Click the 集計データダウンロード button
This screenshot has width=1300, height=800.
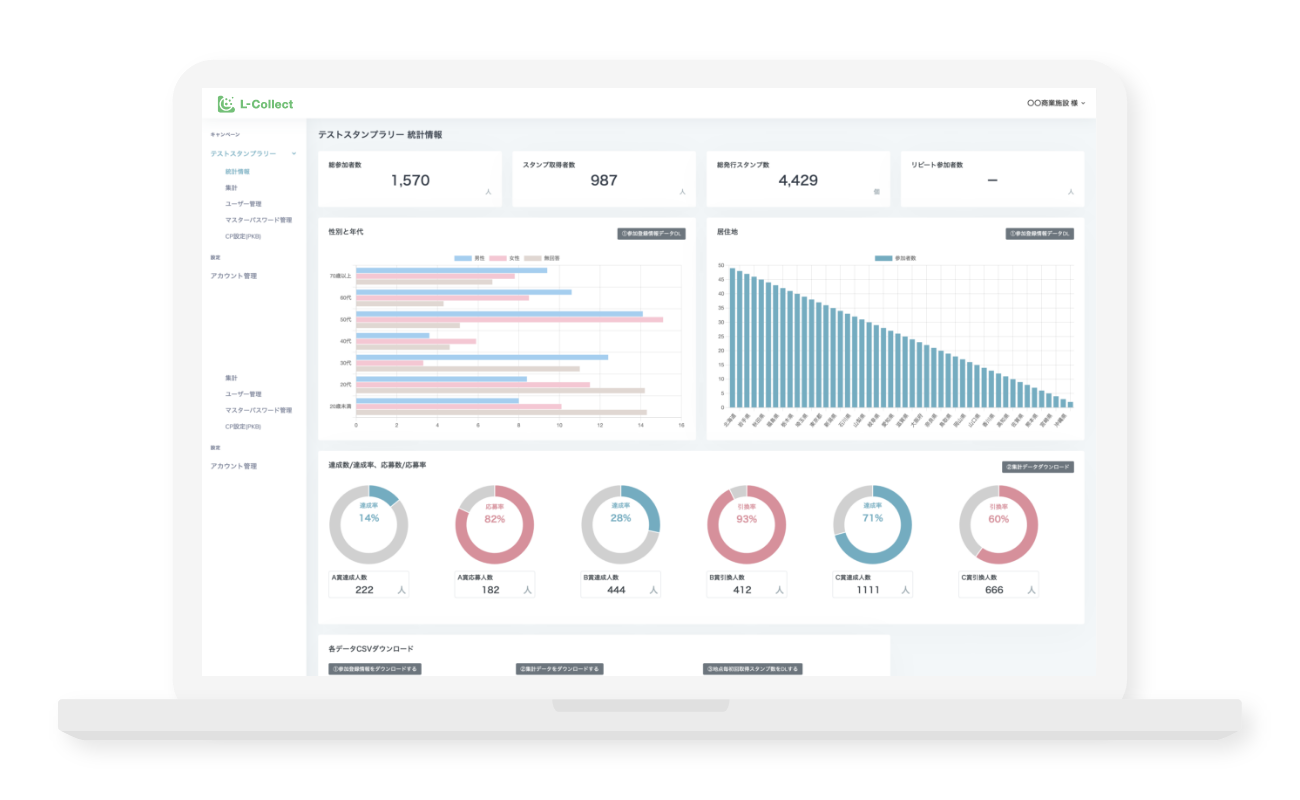pyautogui.click(x=1038, y=467)
